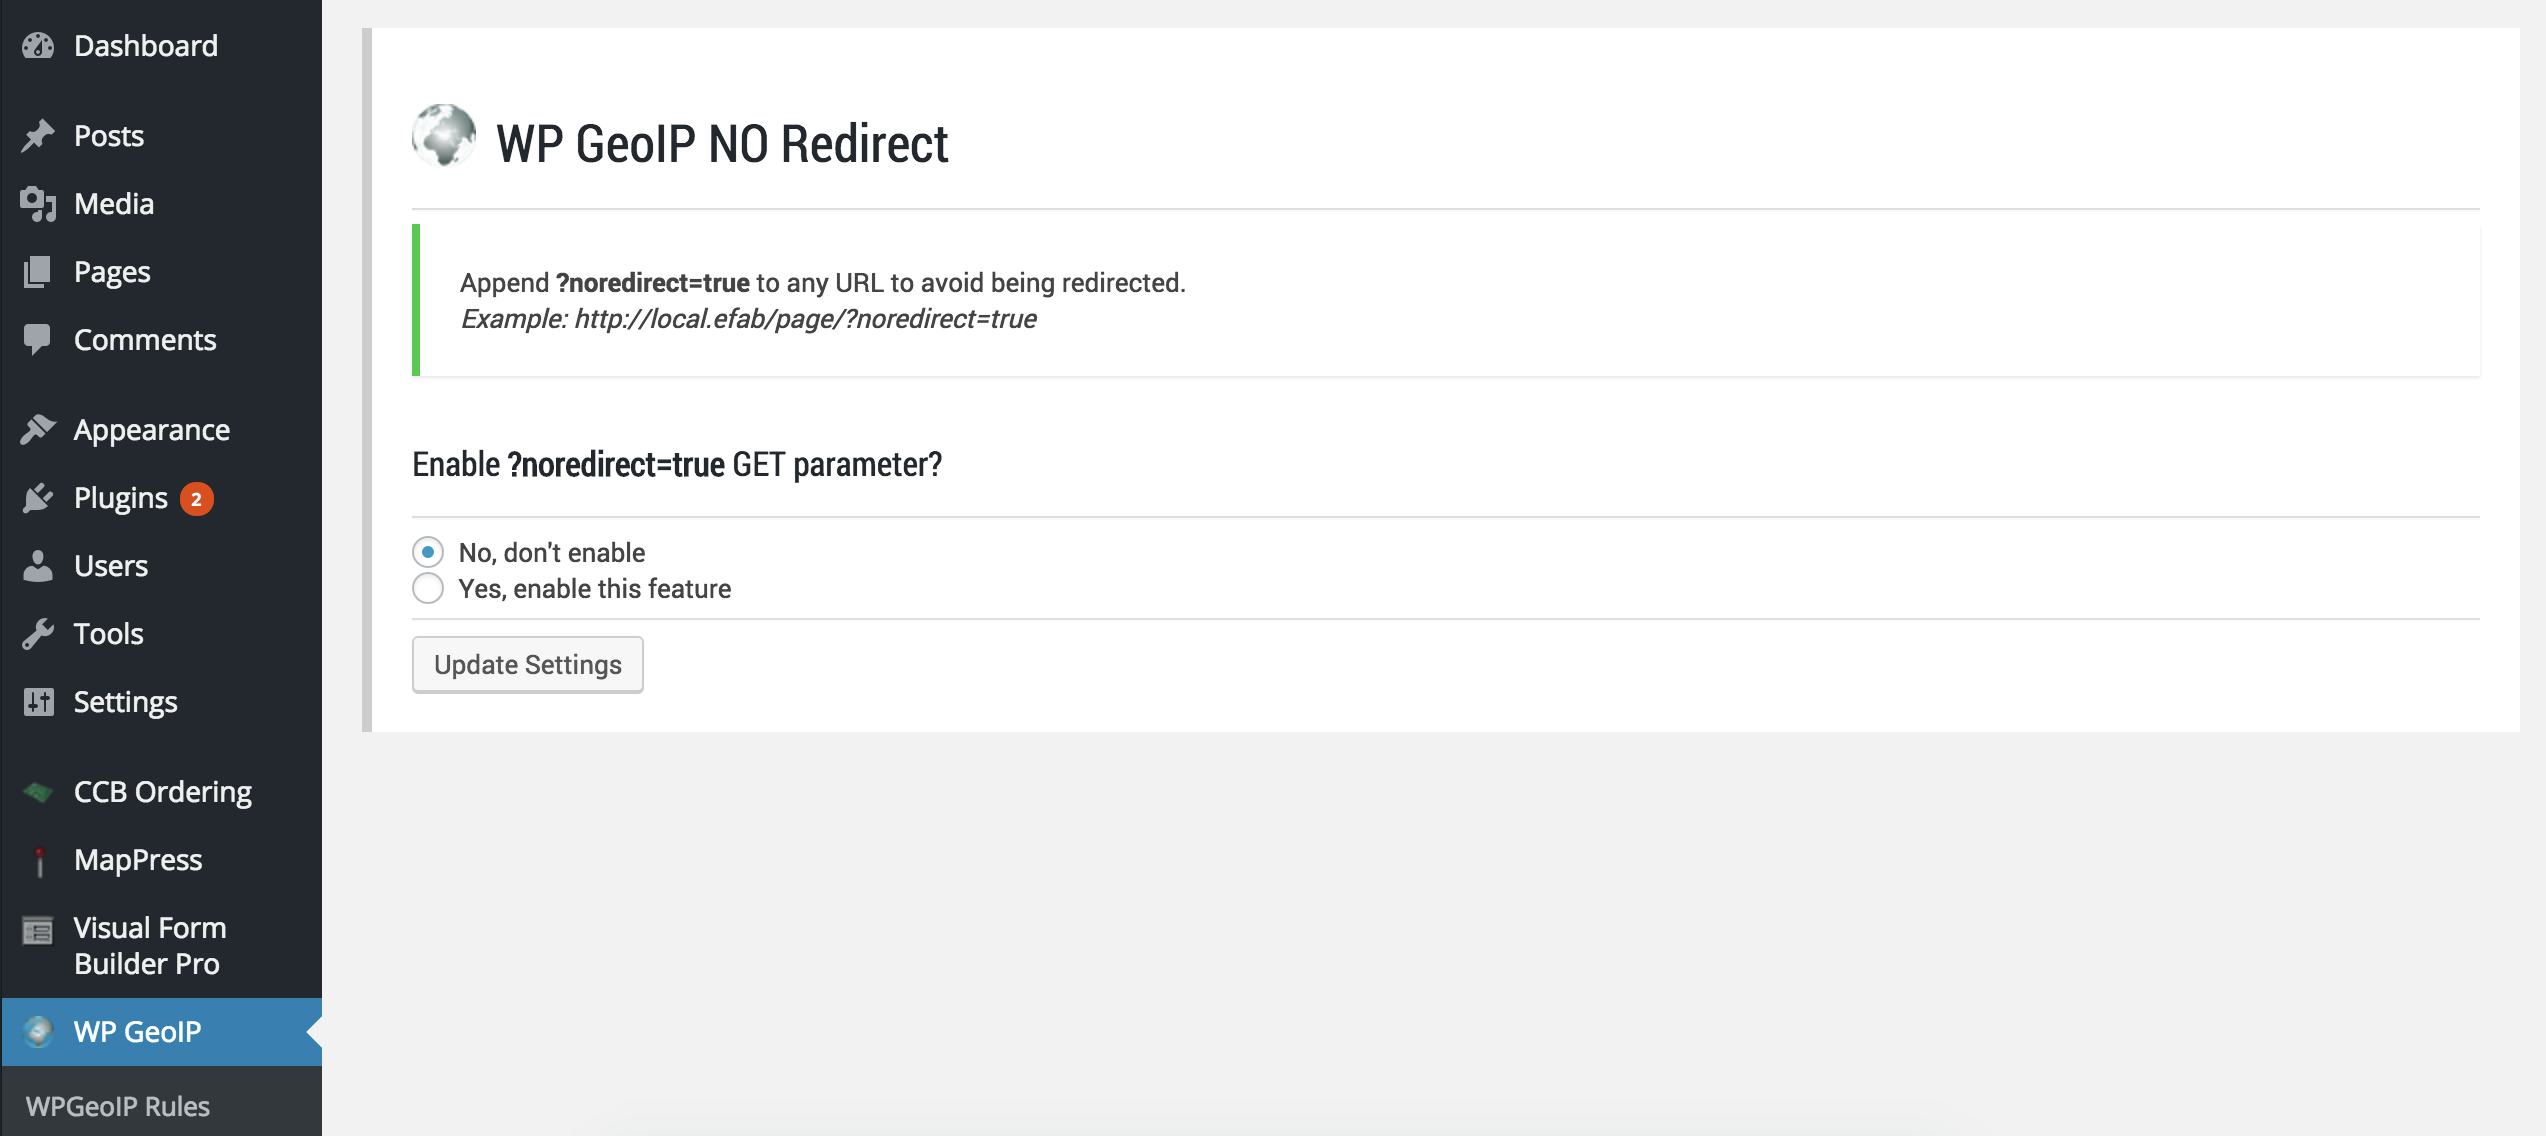Open Comments via the speech bubble icon
The height and width of the screenshot is (1136, 2546).
click(38, 339)
